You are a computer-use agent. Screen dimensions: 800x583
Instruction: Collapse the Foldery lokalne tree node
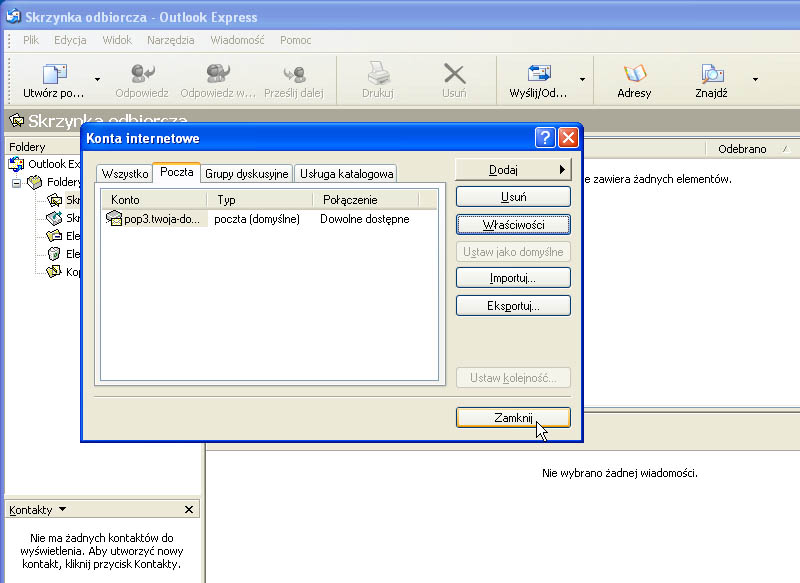(16, 183)
